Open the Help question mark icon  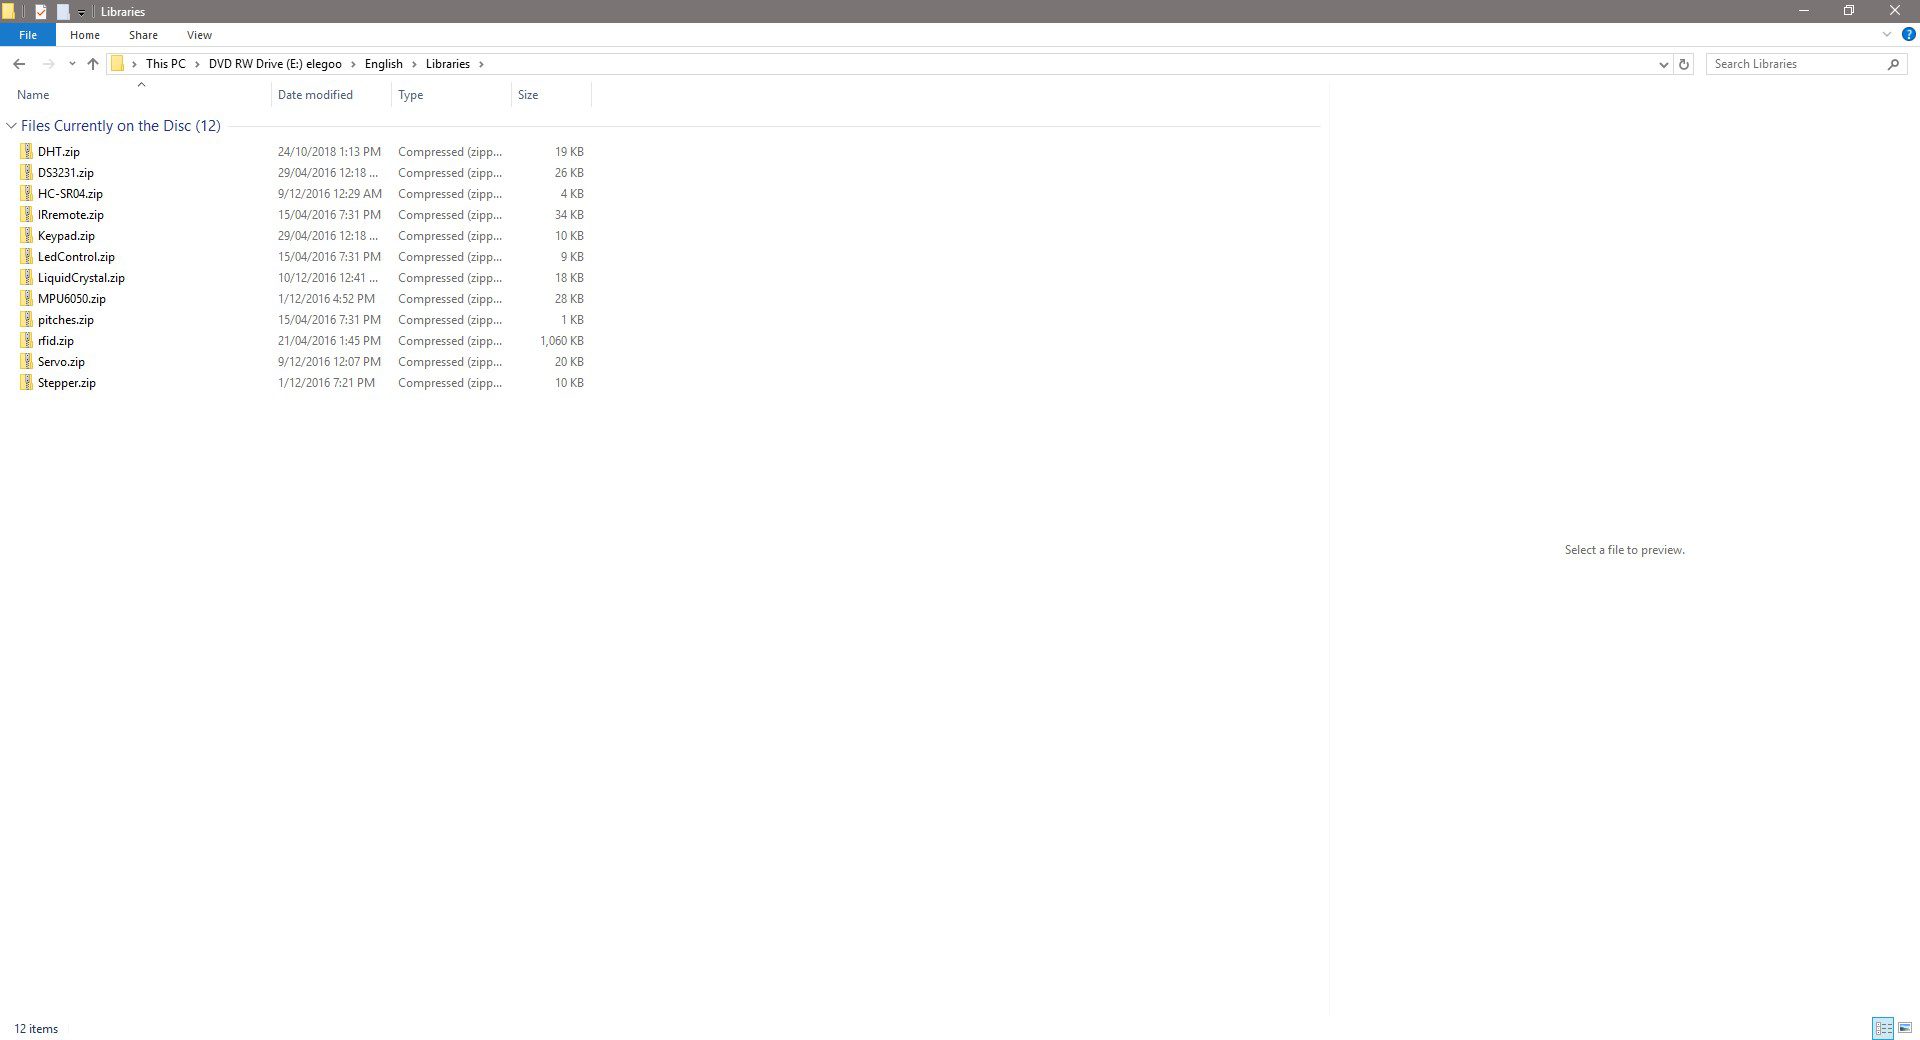point(1908,34)
